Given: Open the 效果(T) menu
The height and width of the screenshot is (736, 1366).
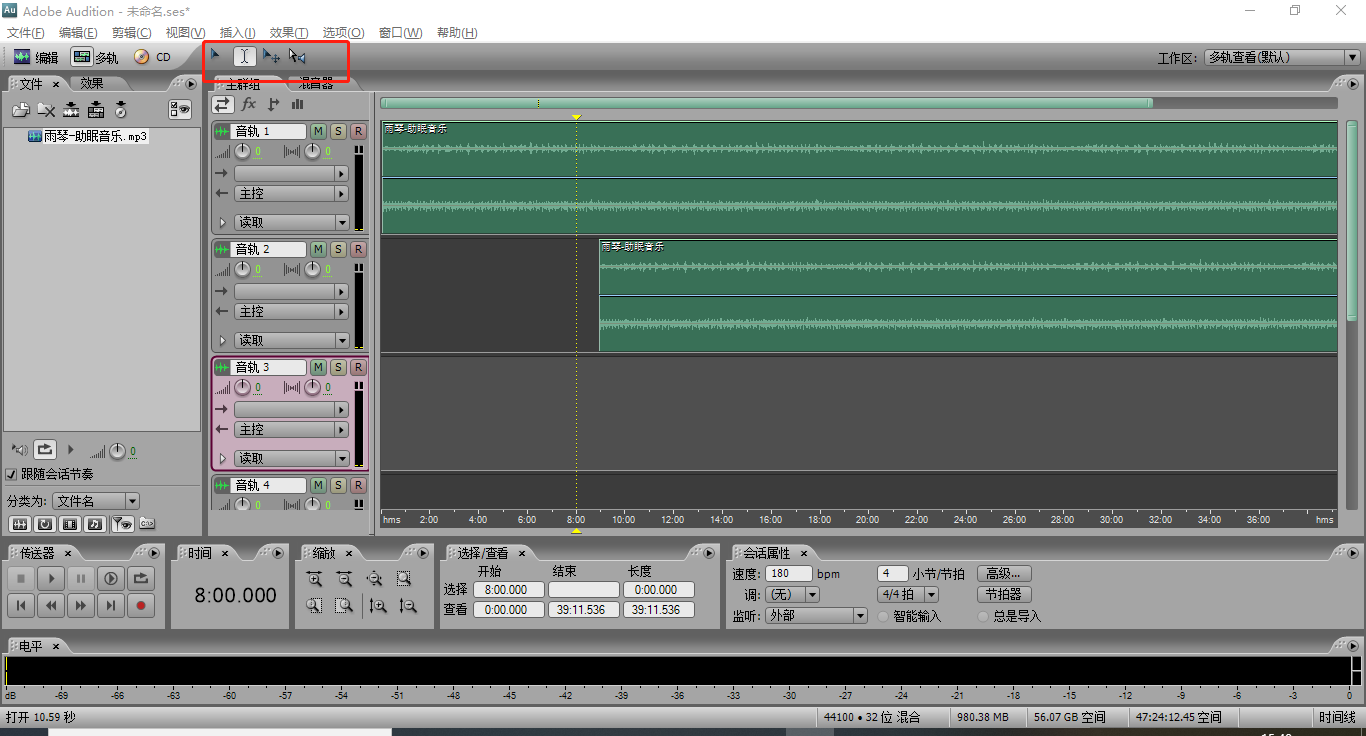Looking at the screenshot, I should (x=289, y=33).
